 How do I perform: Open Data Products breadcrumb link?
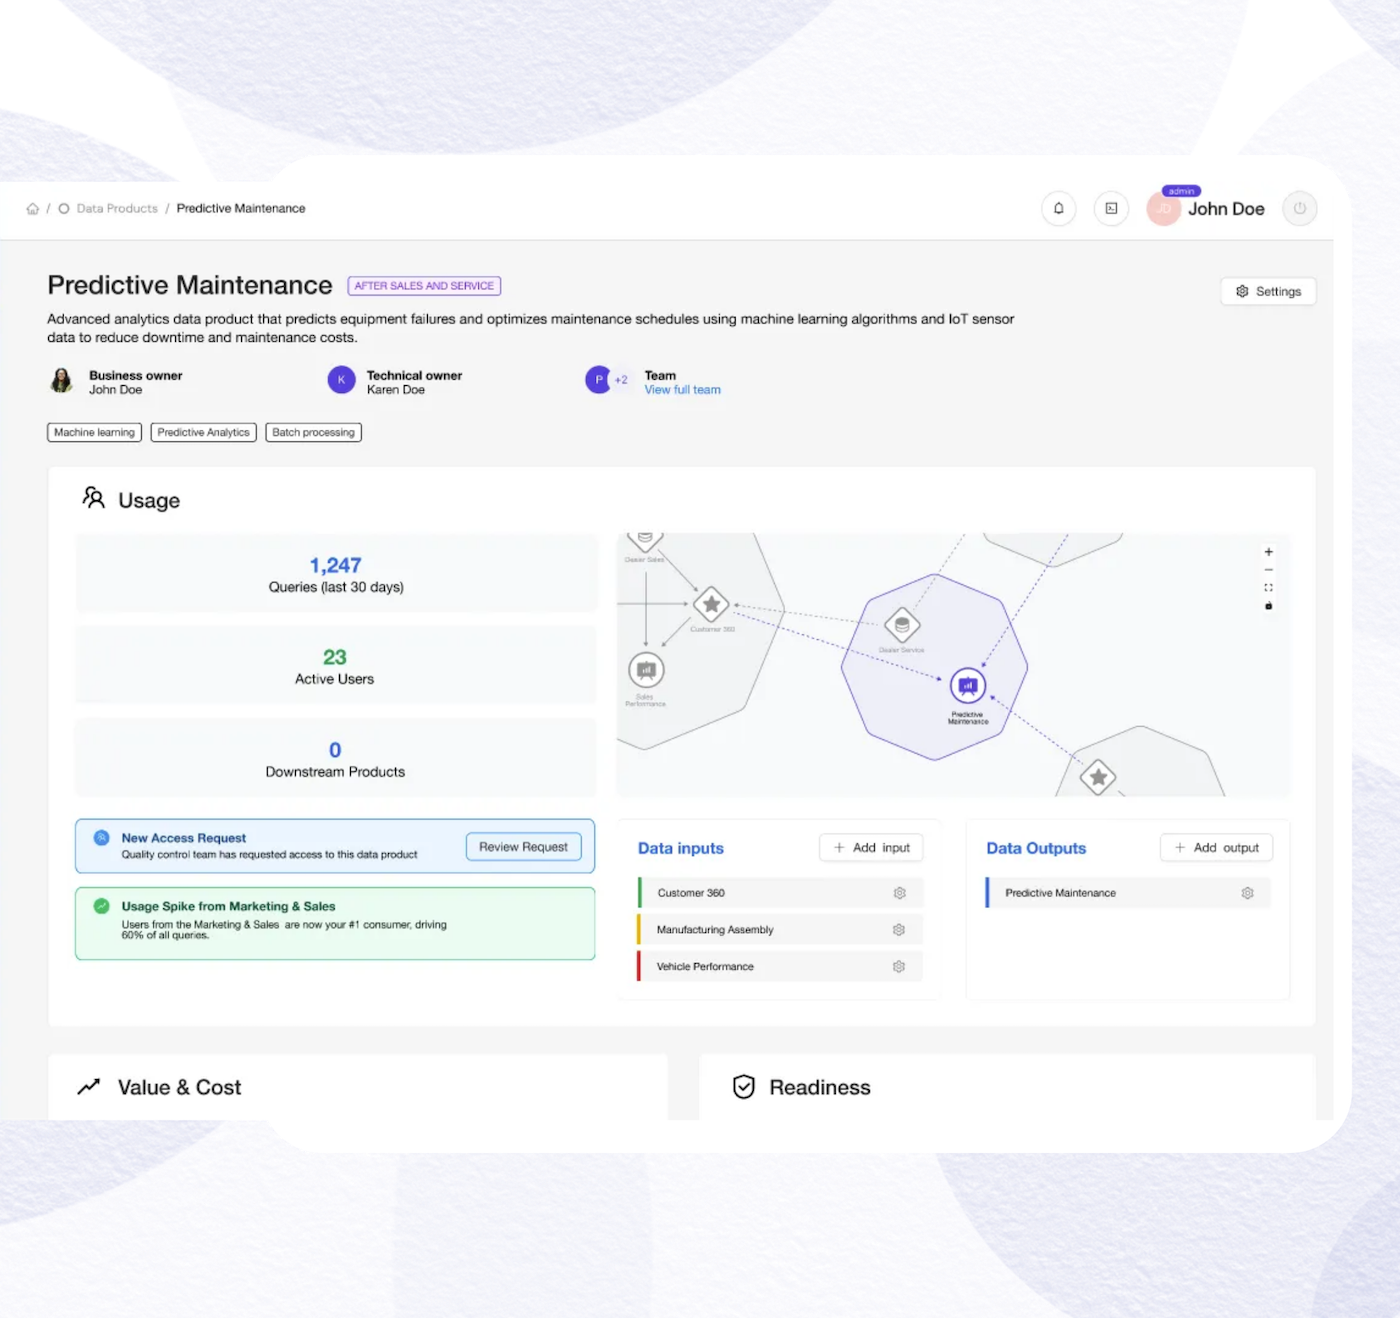pyautogui.click(x=117, y=209)
